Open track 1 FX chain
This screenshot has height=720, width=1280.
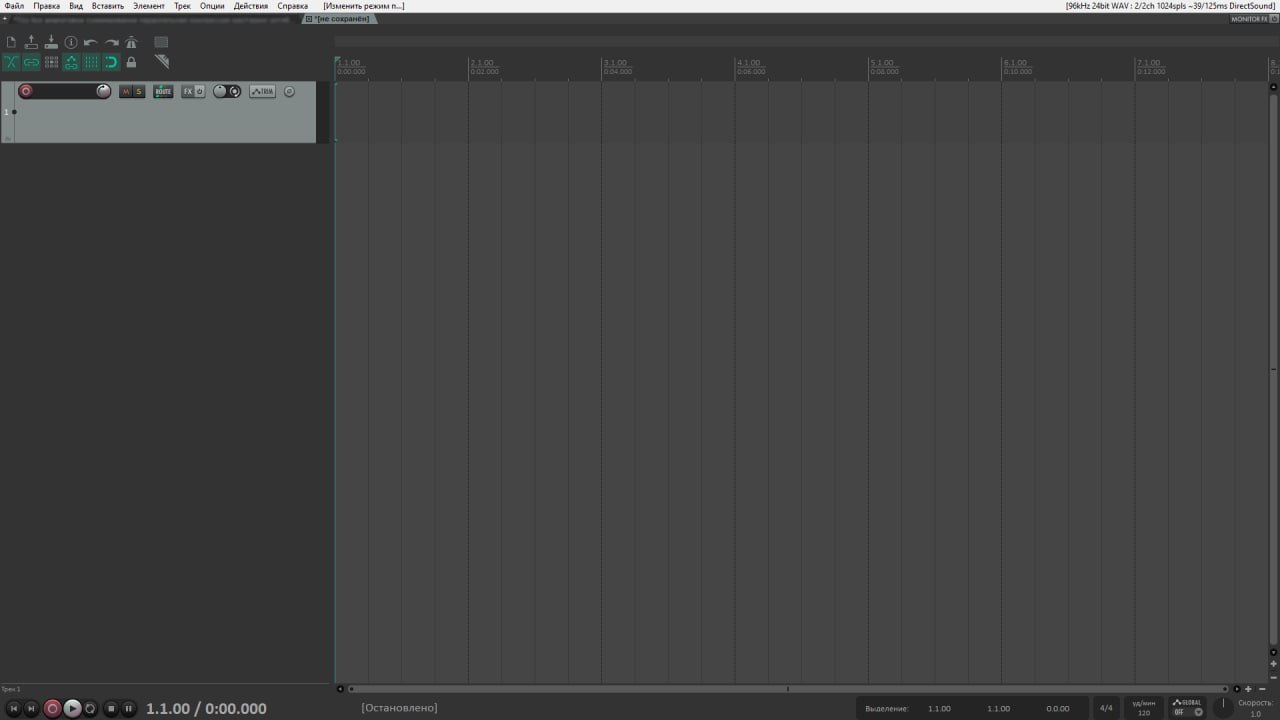(x=187, y=91)
